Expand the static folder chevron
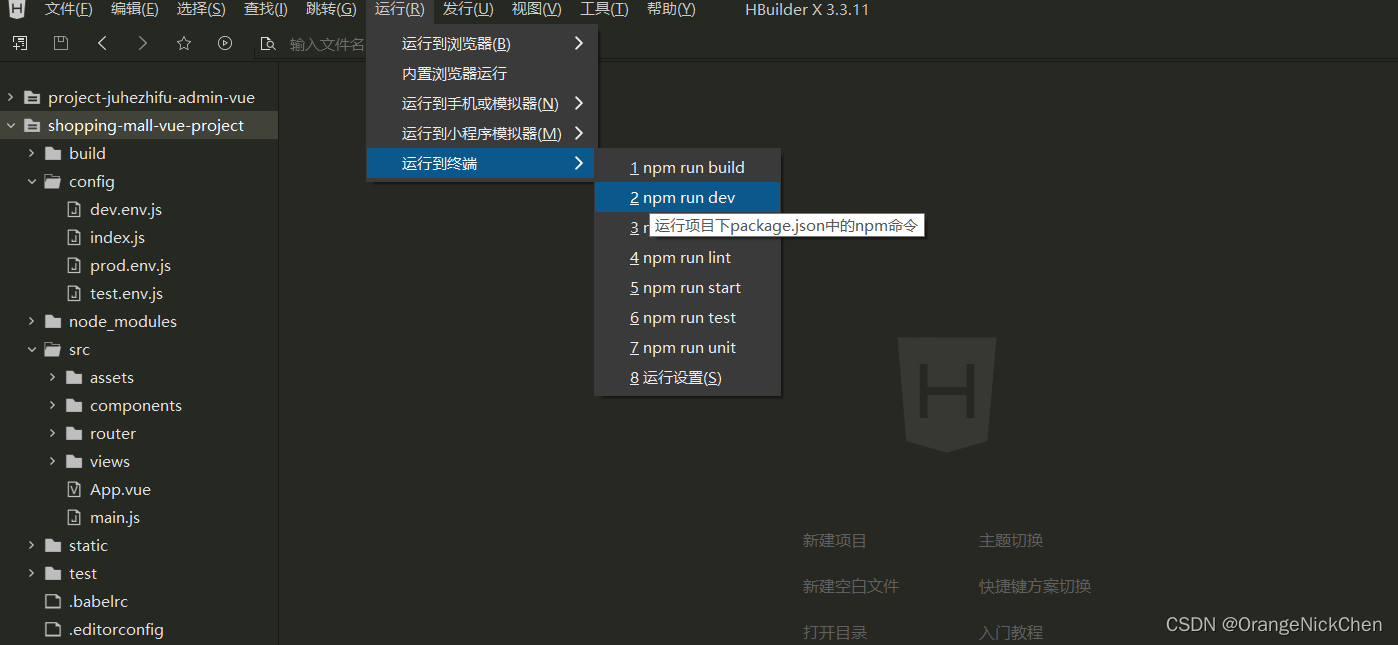The height and width of the screenshot is (645, 1398). [31, 546]
